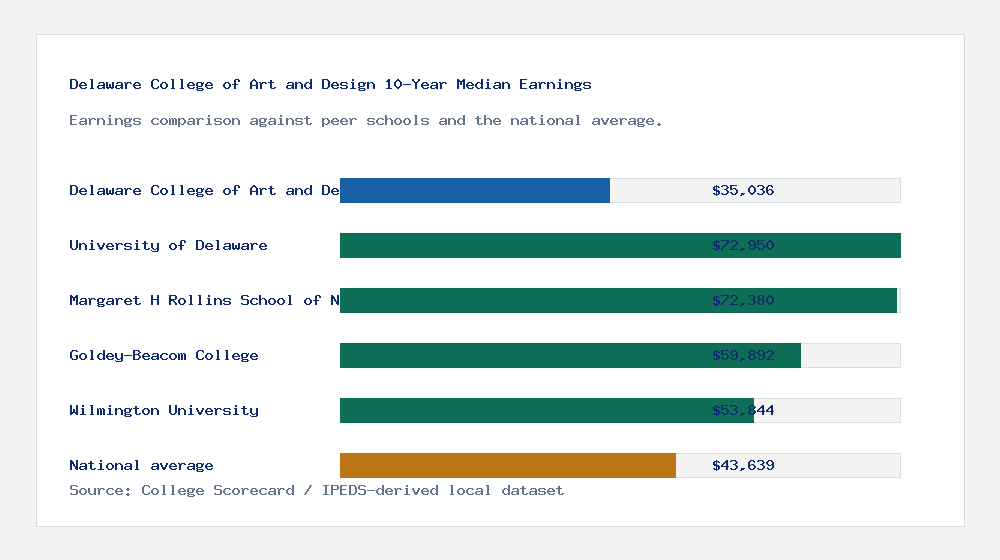
Task: Click the '$53,844' value
Action: pos(743,410)
